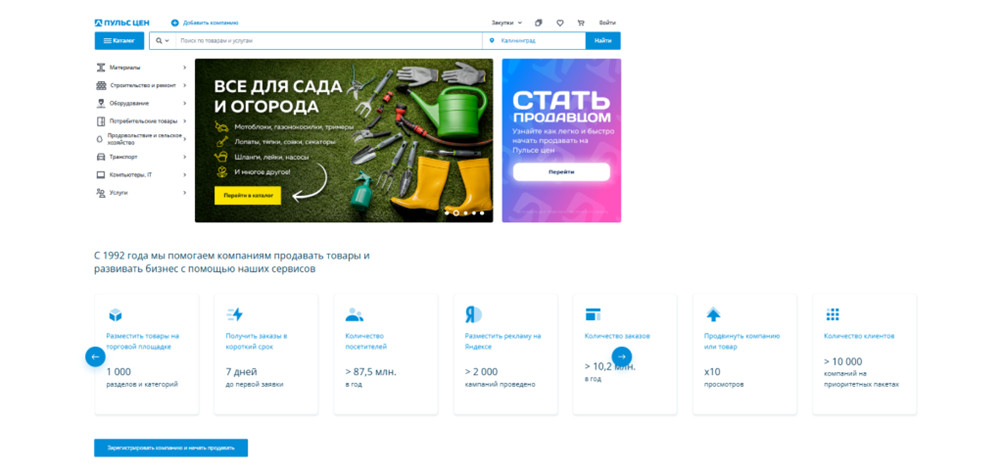Click the Компьютеры, IT laptop icon
Screen dimensions: 1003x475
tap(100, 175)
